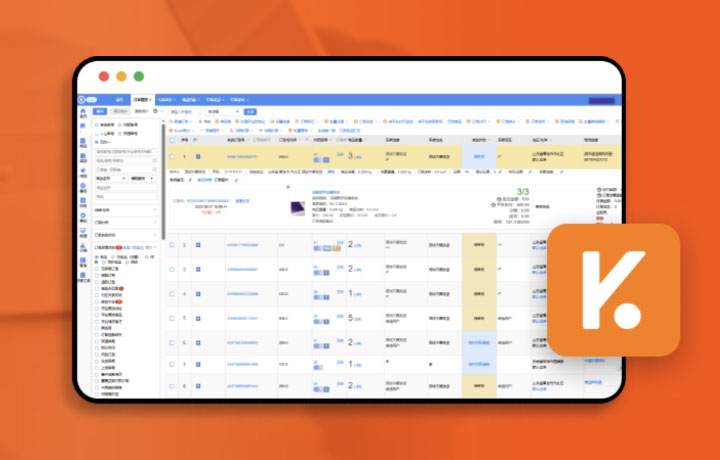
Task: Click the product thumbnail in the expanded row 1 details
Action: click(x=298, y=208)
